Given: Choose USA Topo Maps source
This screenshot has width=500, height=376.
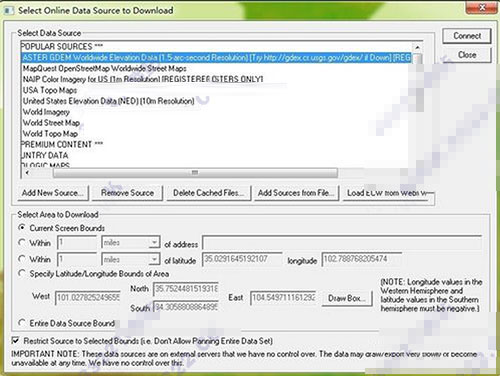Looking at the screenshot, I should 50,90.
